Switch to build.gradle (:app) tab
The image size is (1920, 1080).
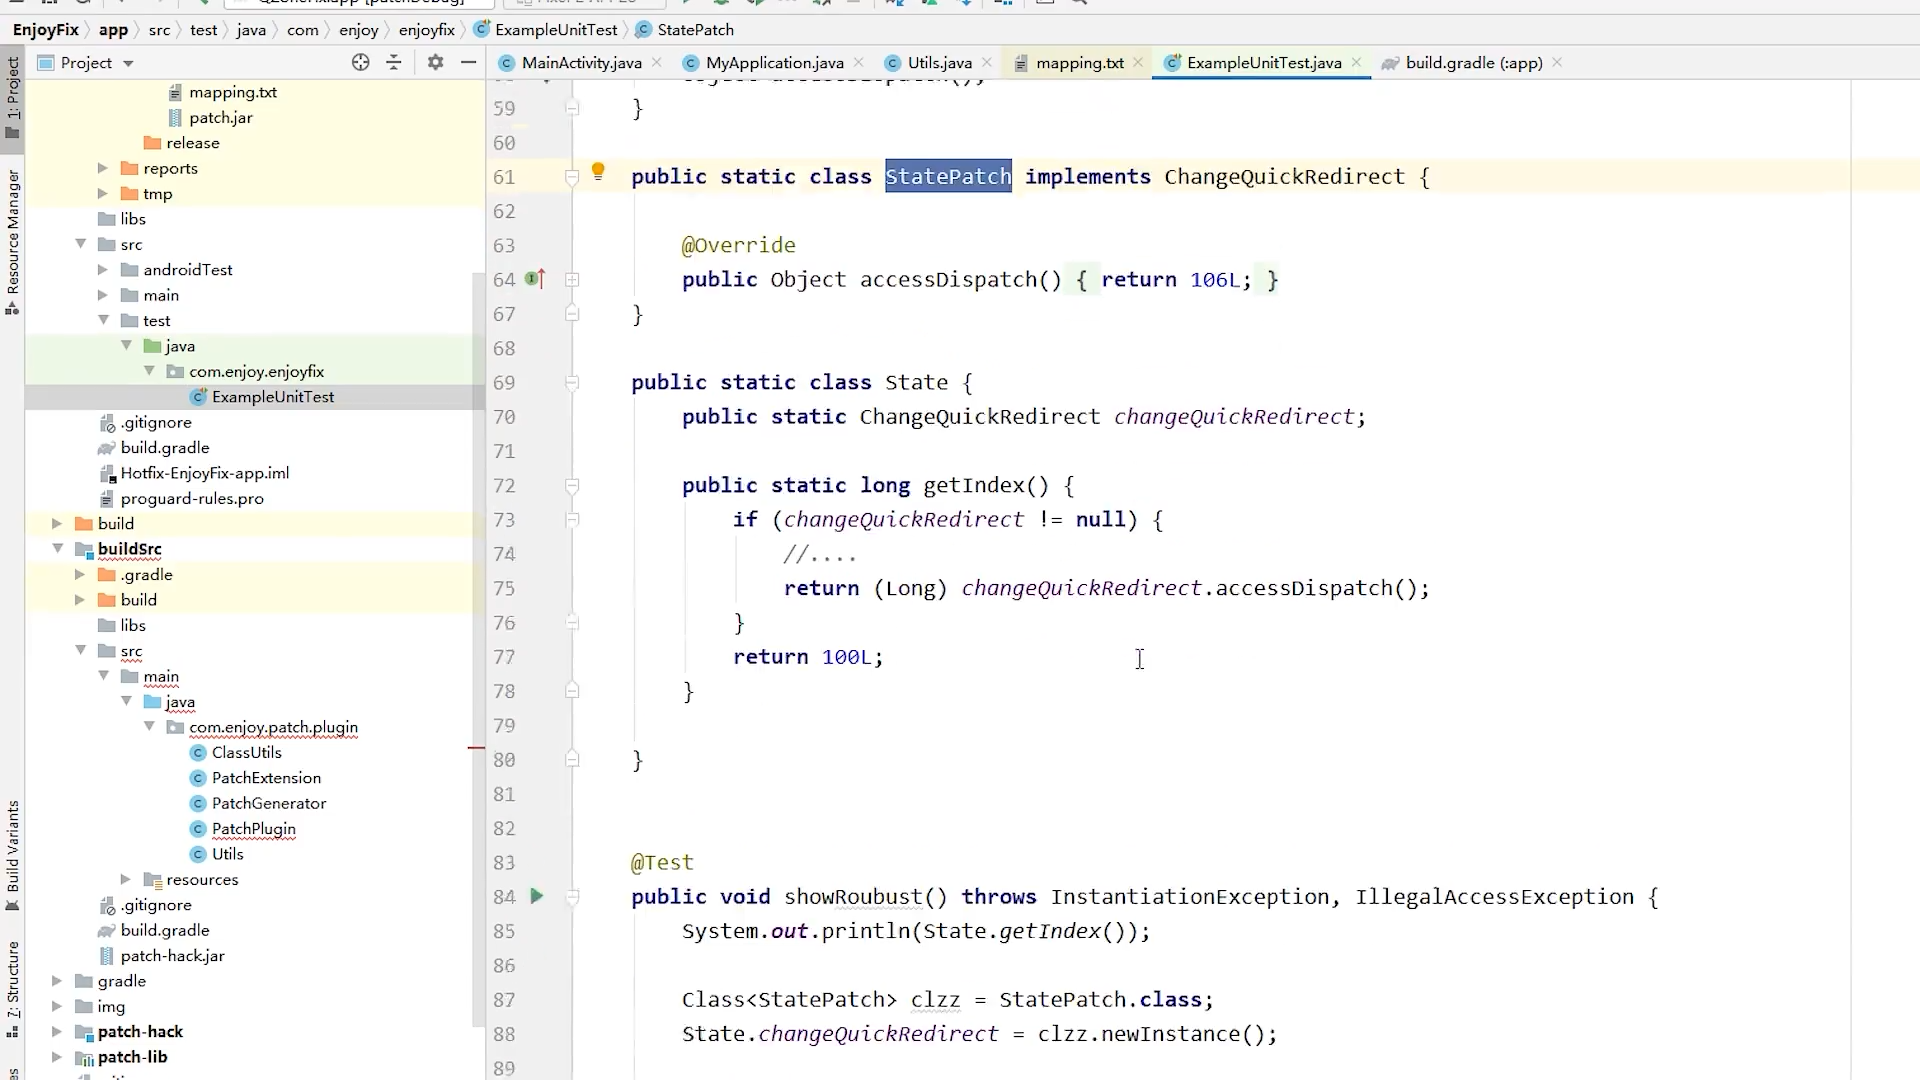[x=1473, y=63]
